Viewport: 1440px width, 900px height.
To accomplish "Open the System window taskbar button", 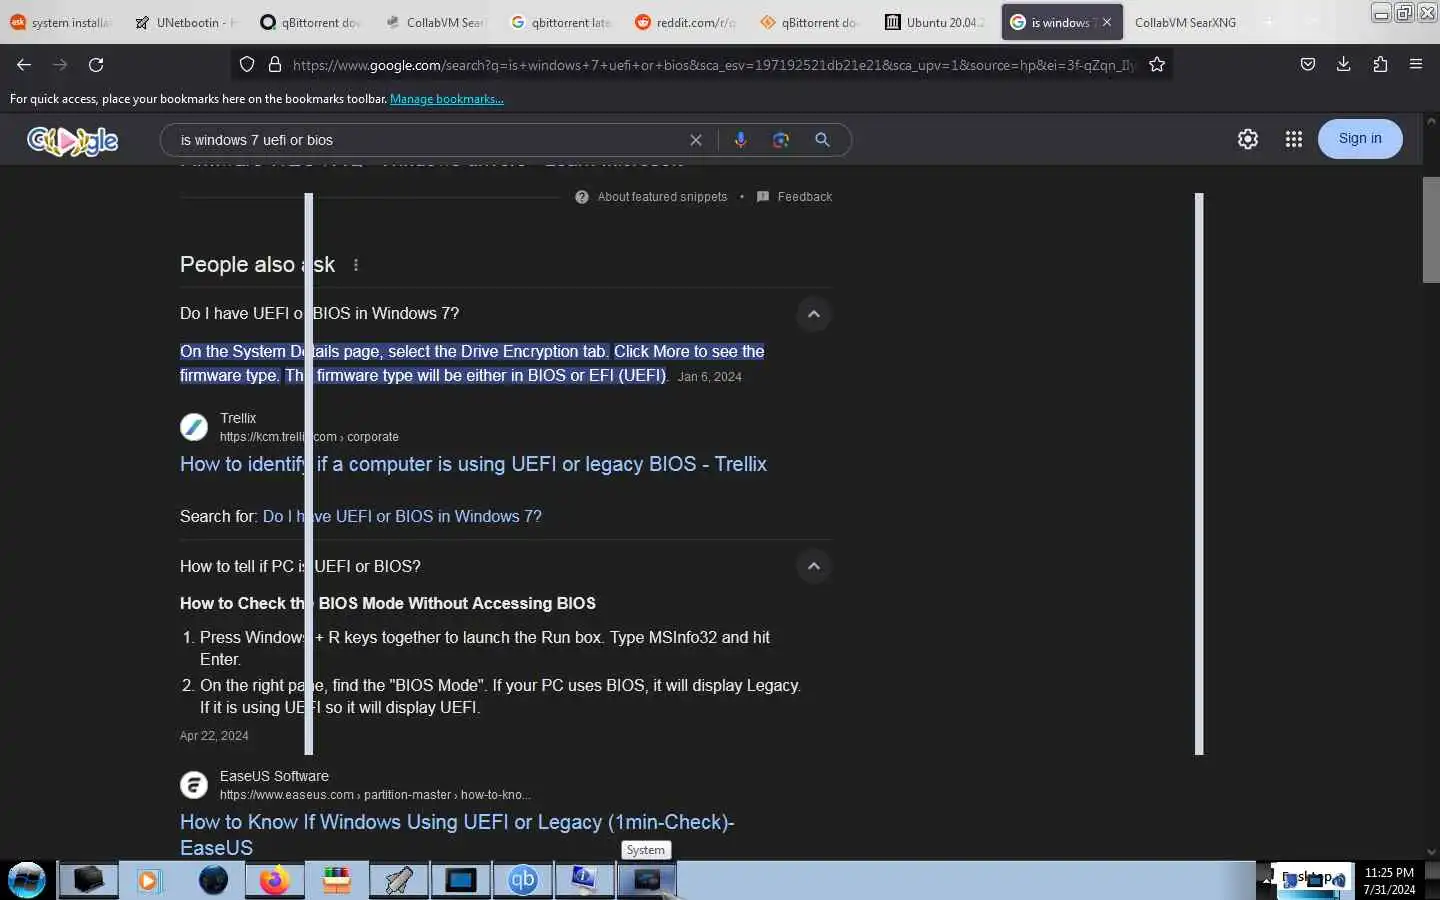I will (647, 880).
